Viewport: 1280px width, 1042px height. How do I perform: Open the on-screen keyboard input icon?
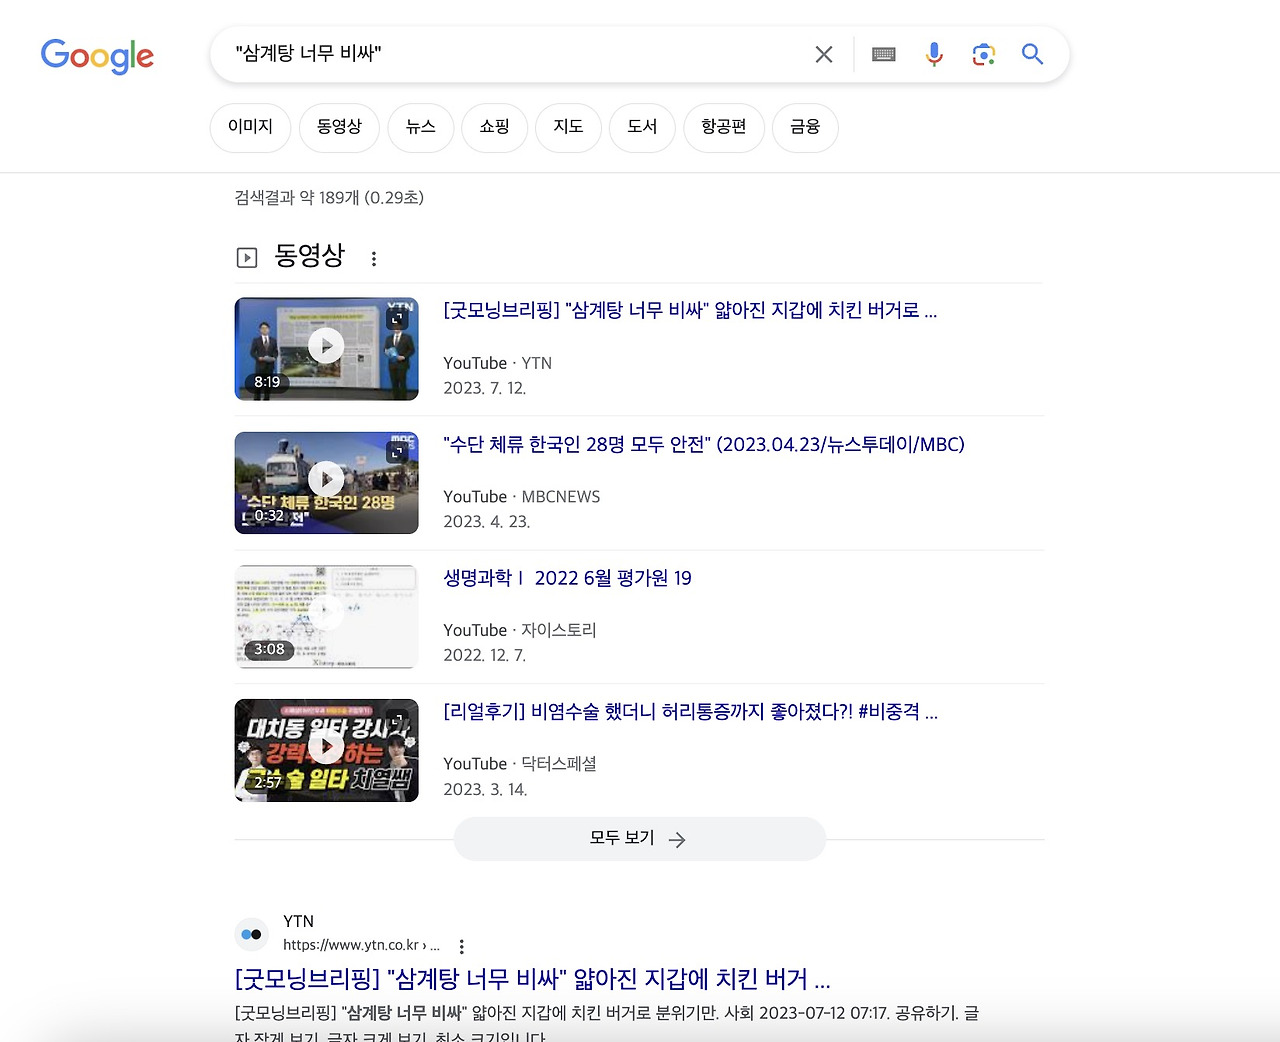click(883, 54)
